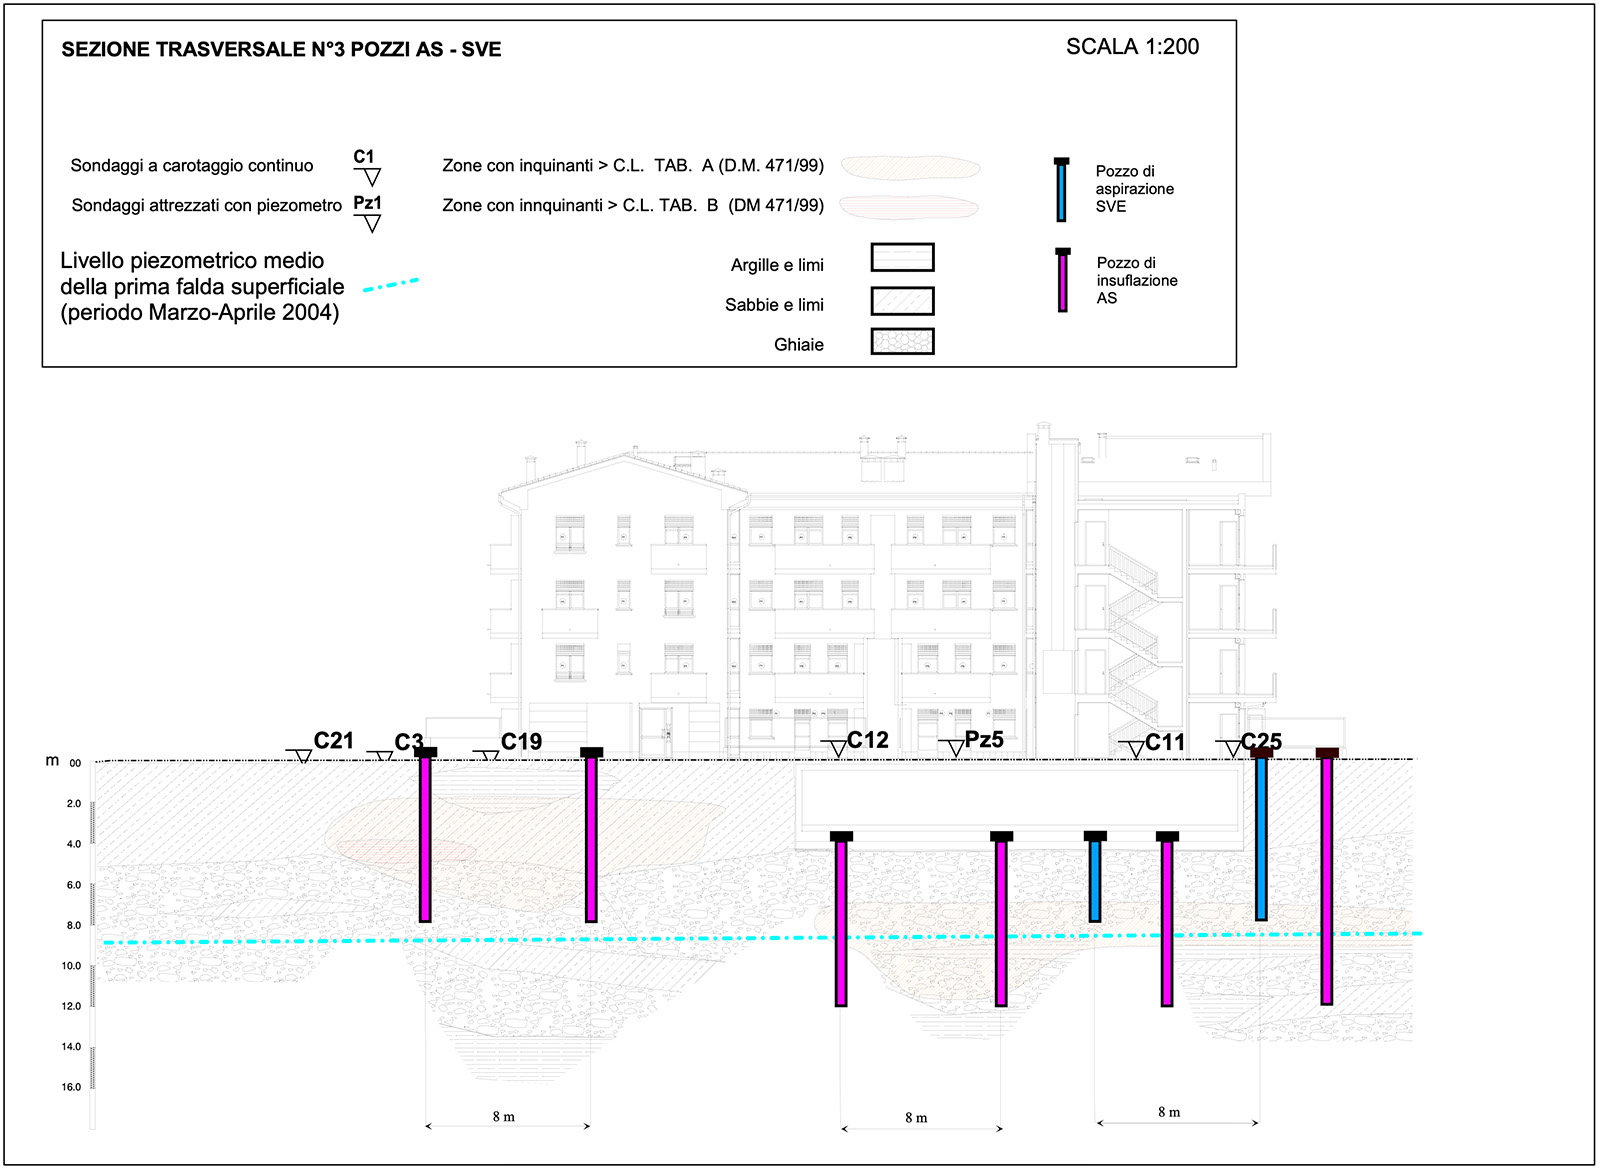The width and height of the screenshot is (1600, 1169).
Task: Click the C19 borehole label
Action: pos(521,742)
